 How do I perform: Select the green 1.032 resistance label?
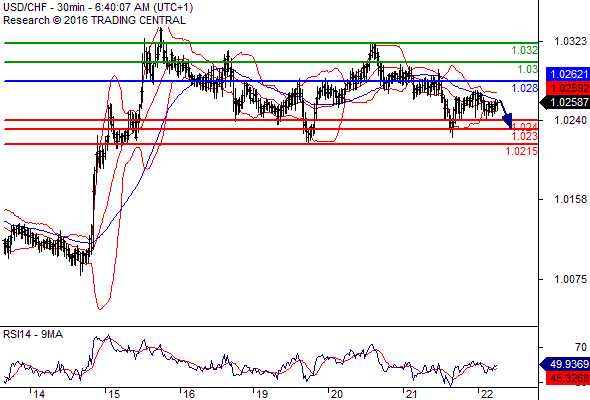tap(525, 50)
